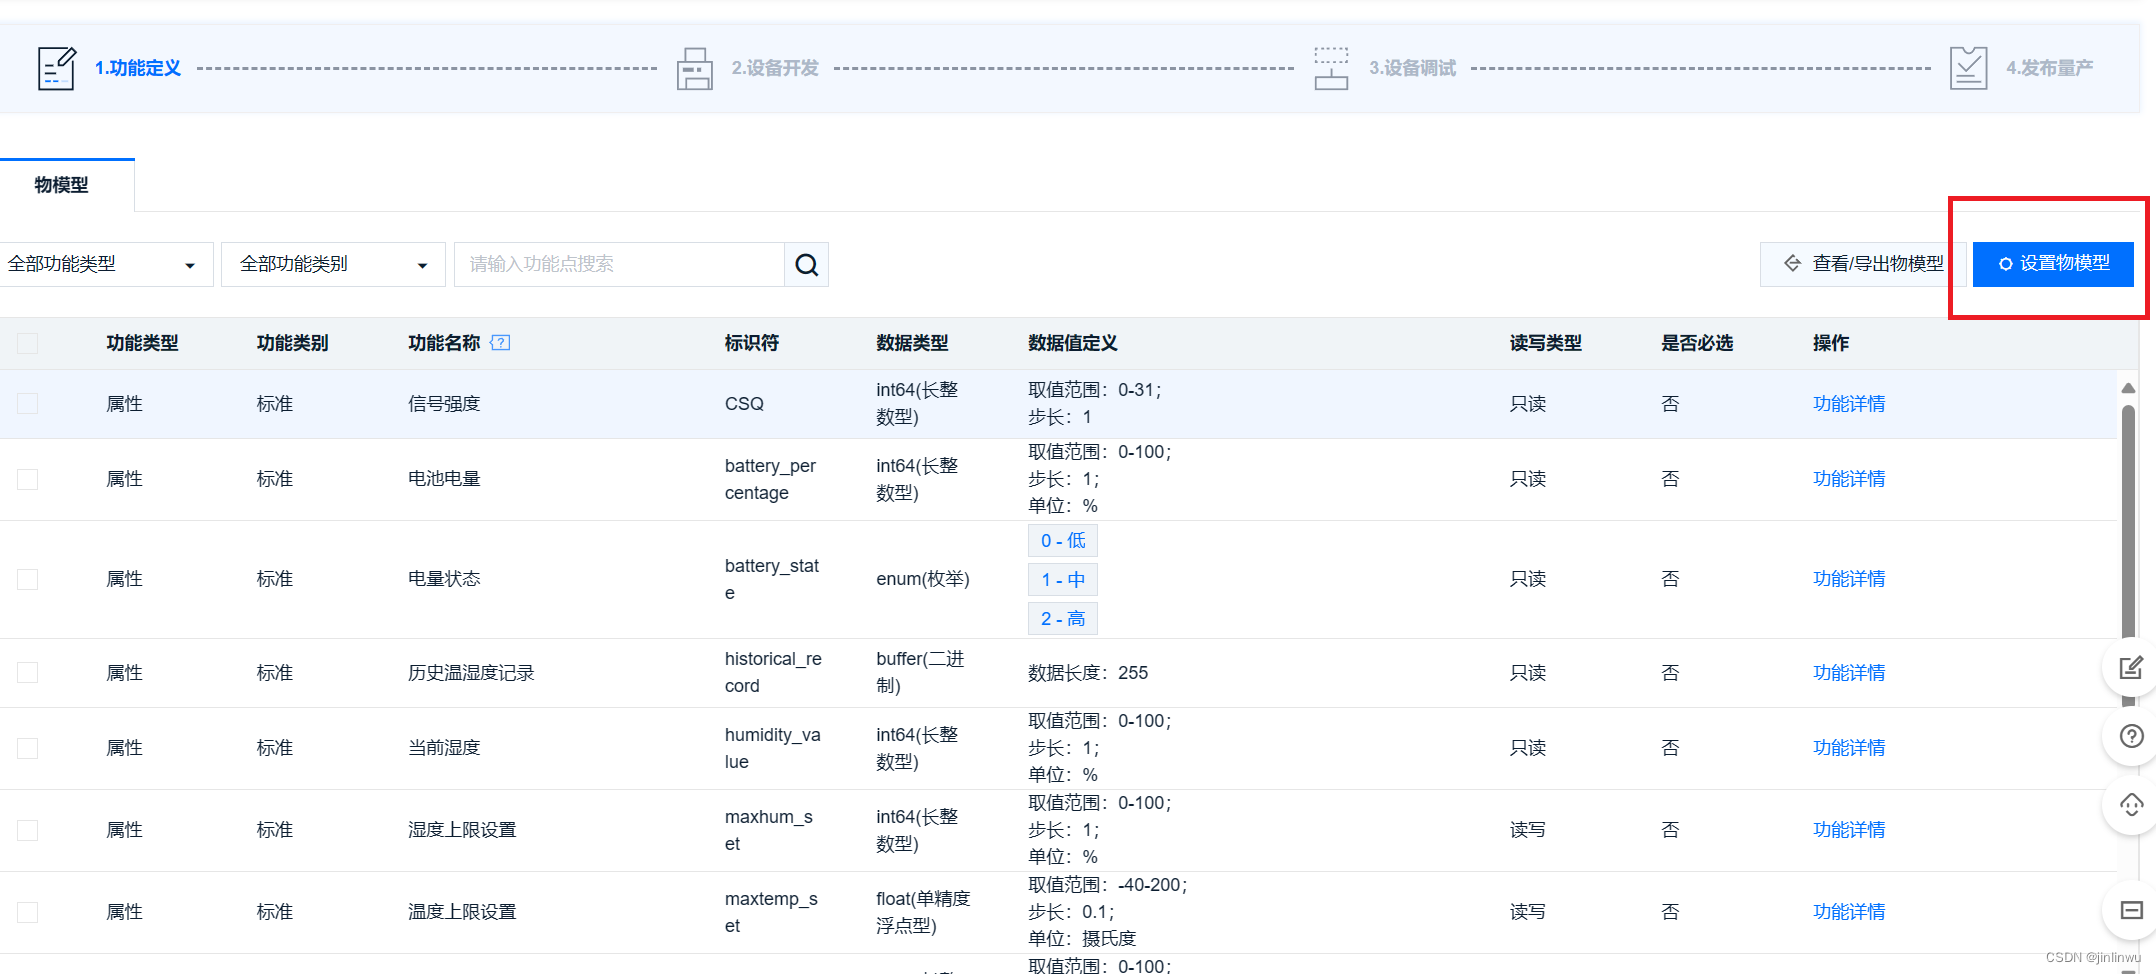Click the floating feedback pencil icon
Viewport: 2156px width, 974px height.
[x=2130, y=668]
